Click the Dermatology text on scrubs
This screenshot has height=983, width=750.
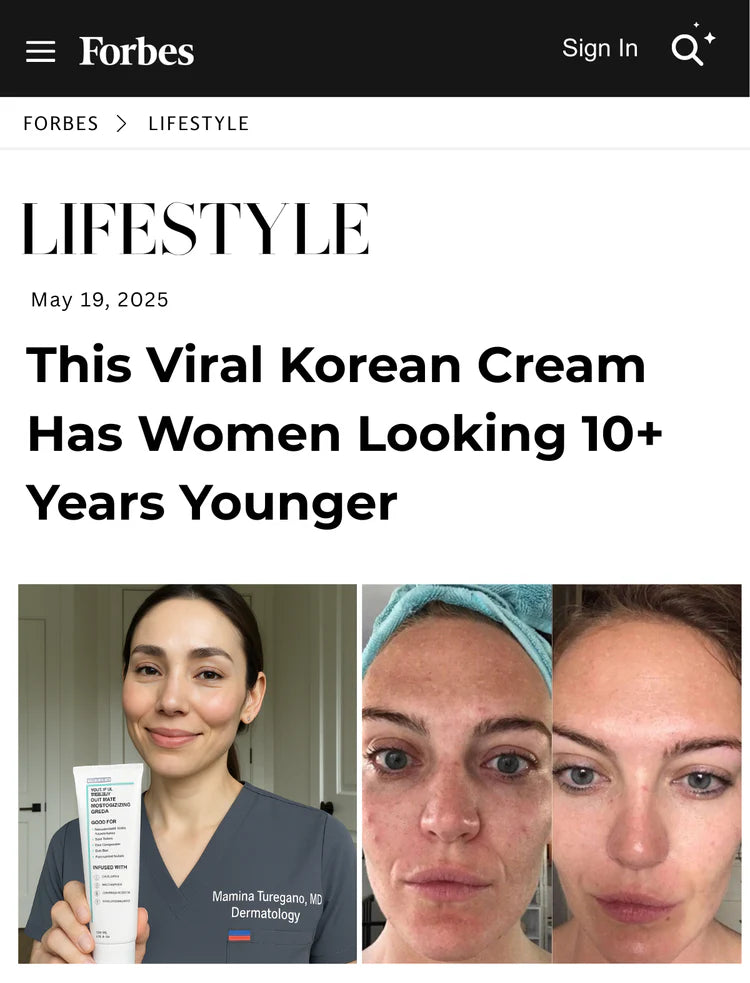[265, 913]
